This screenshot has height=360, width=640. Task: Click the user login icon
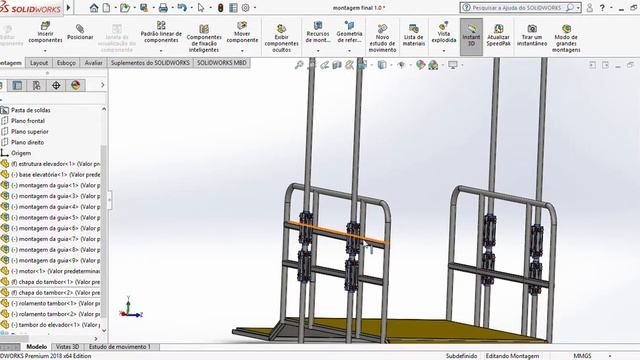tap(589, 8)
